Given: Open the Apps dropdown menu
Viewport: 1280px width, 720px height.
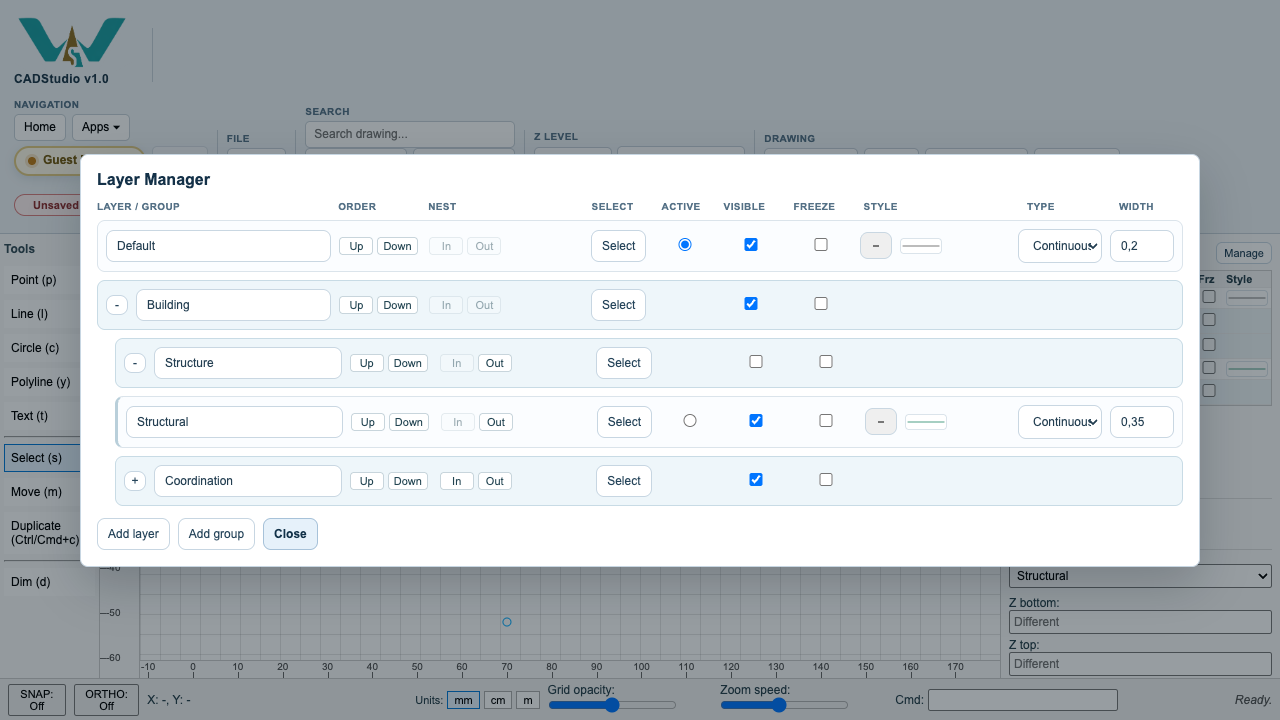Looking at the screenshot, I should coord(101,127).
